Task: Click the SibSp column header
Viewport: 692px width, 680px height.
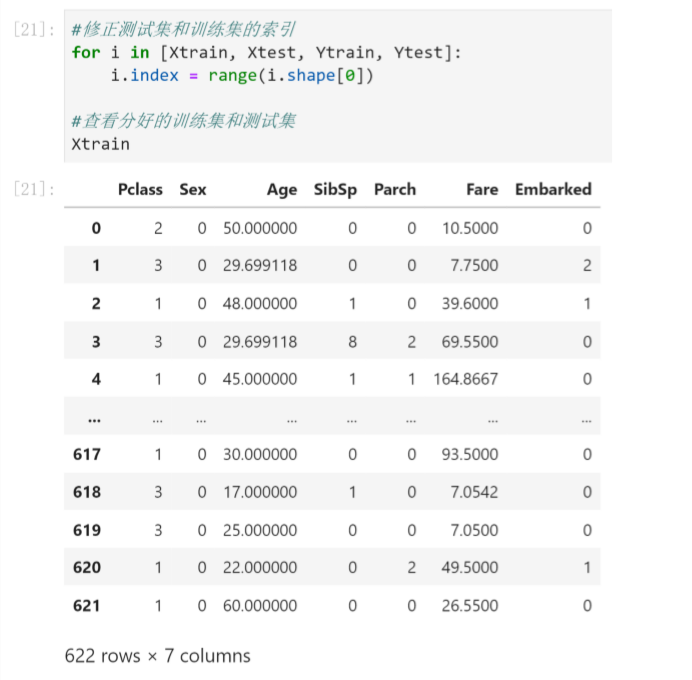Action: click(335, 190)
